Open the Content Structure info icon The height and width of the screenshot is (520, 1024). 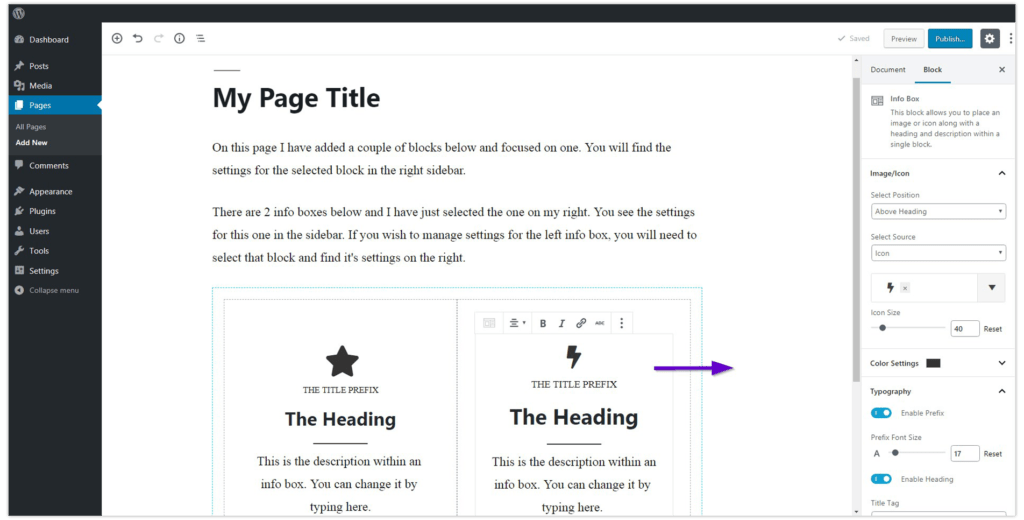pyautogui.click(x=179, y=38)
